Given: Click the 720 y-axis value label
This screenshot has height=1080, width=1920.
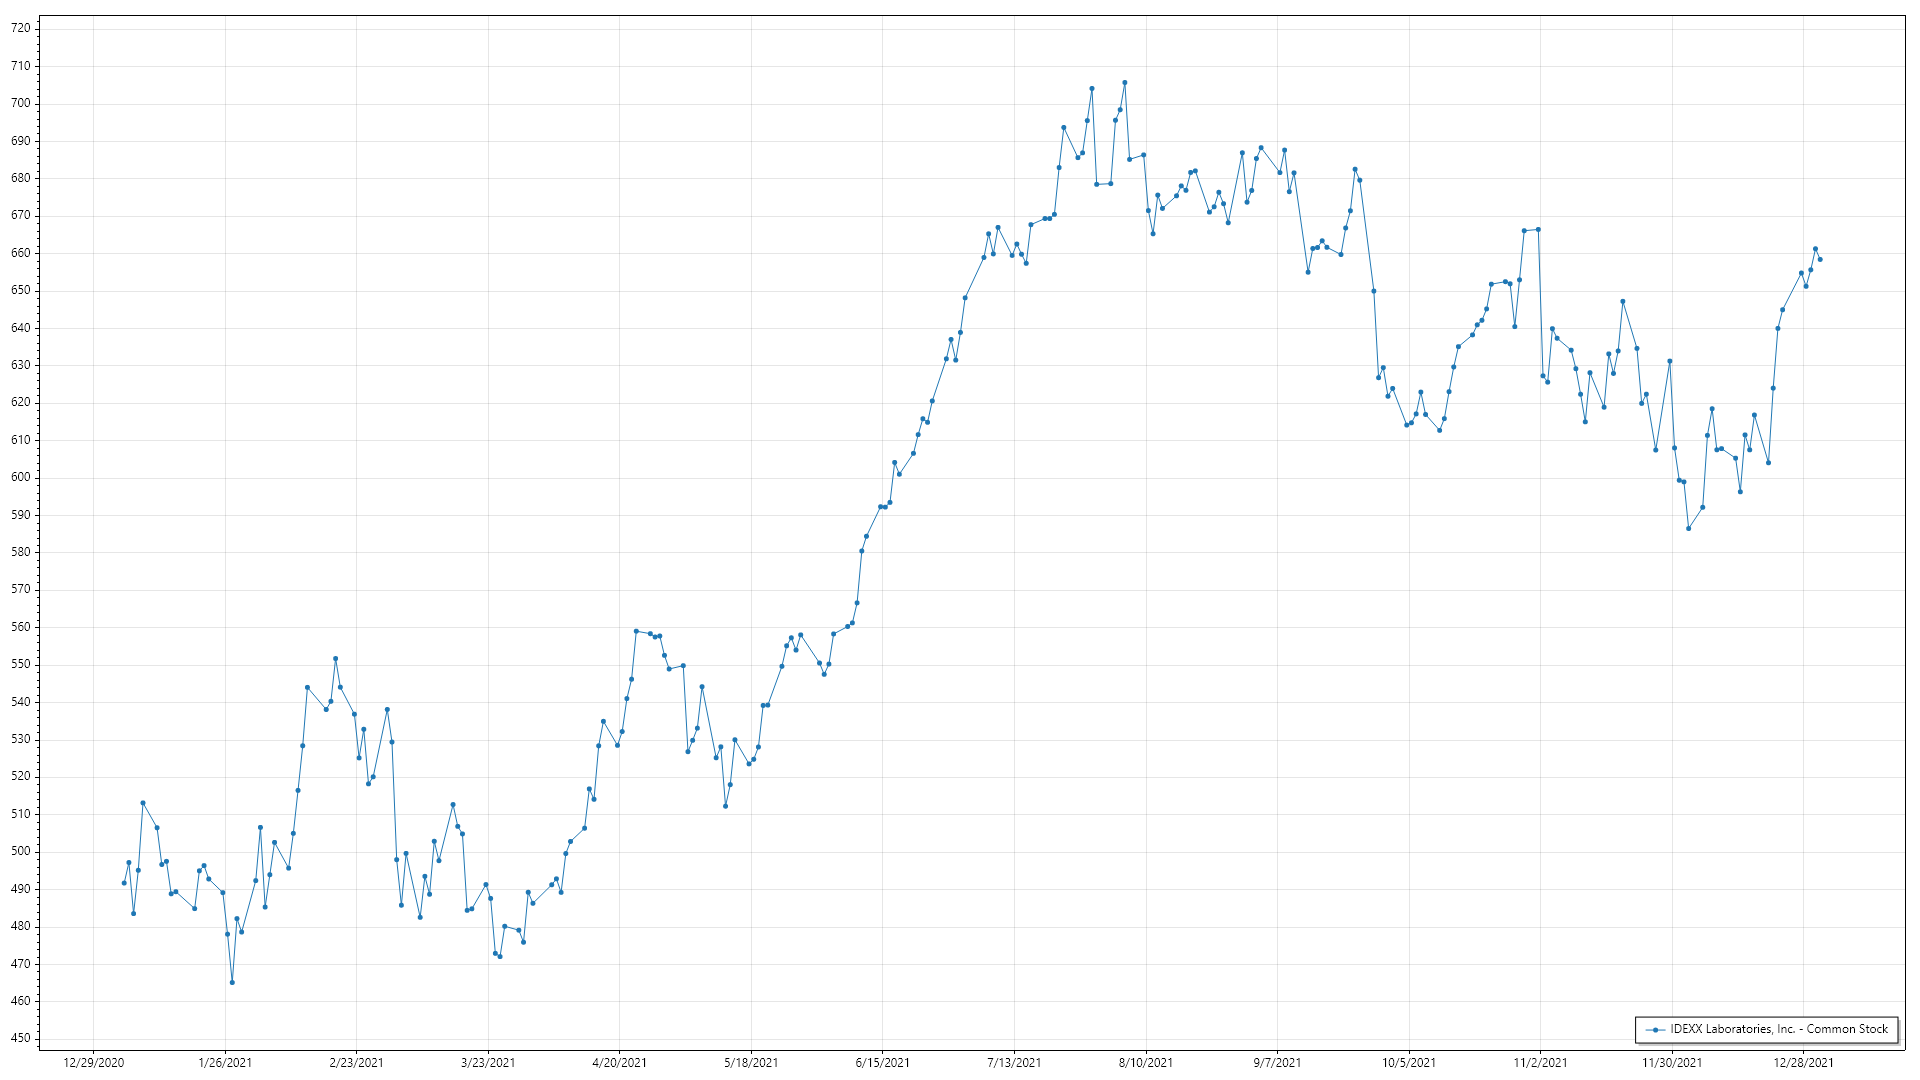Looking at the screenshot, I should pyautogui.click(x=21, y=28).
